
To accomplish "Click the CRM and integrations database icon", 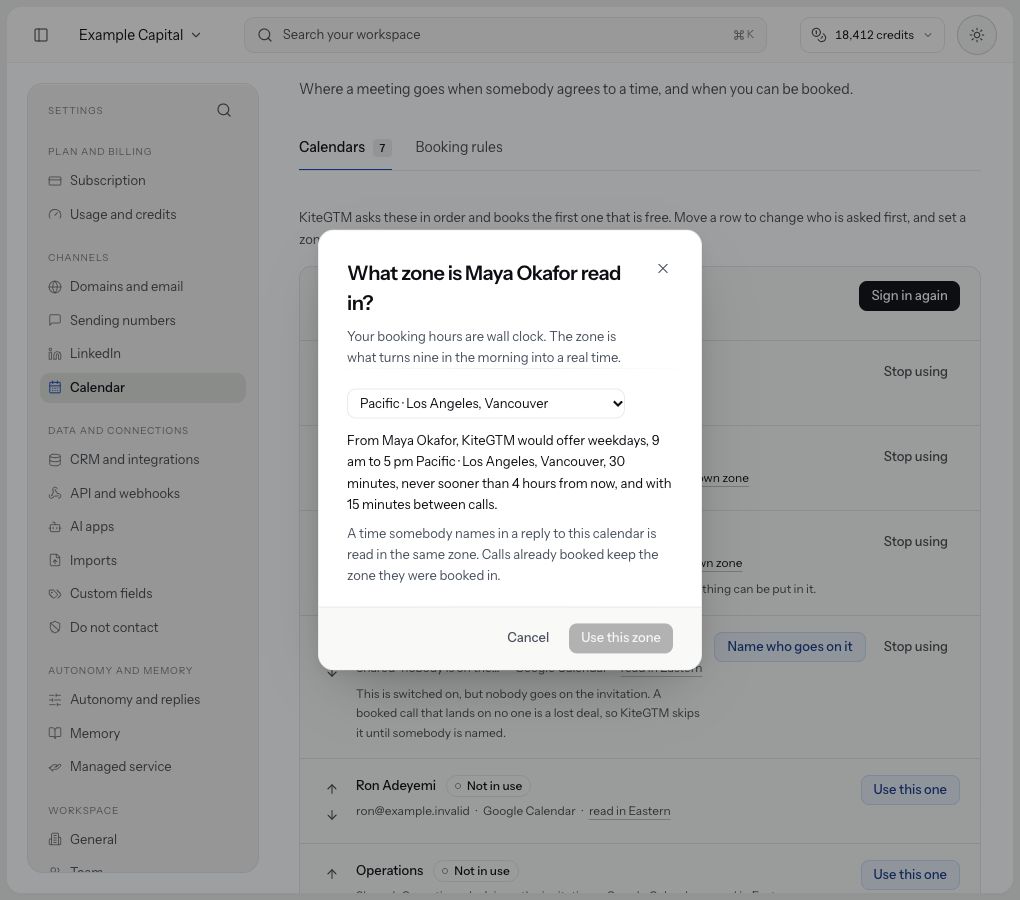I will [55, 460].
